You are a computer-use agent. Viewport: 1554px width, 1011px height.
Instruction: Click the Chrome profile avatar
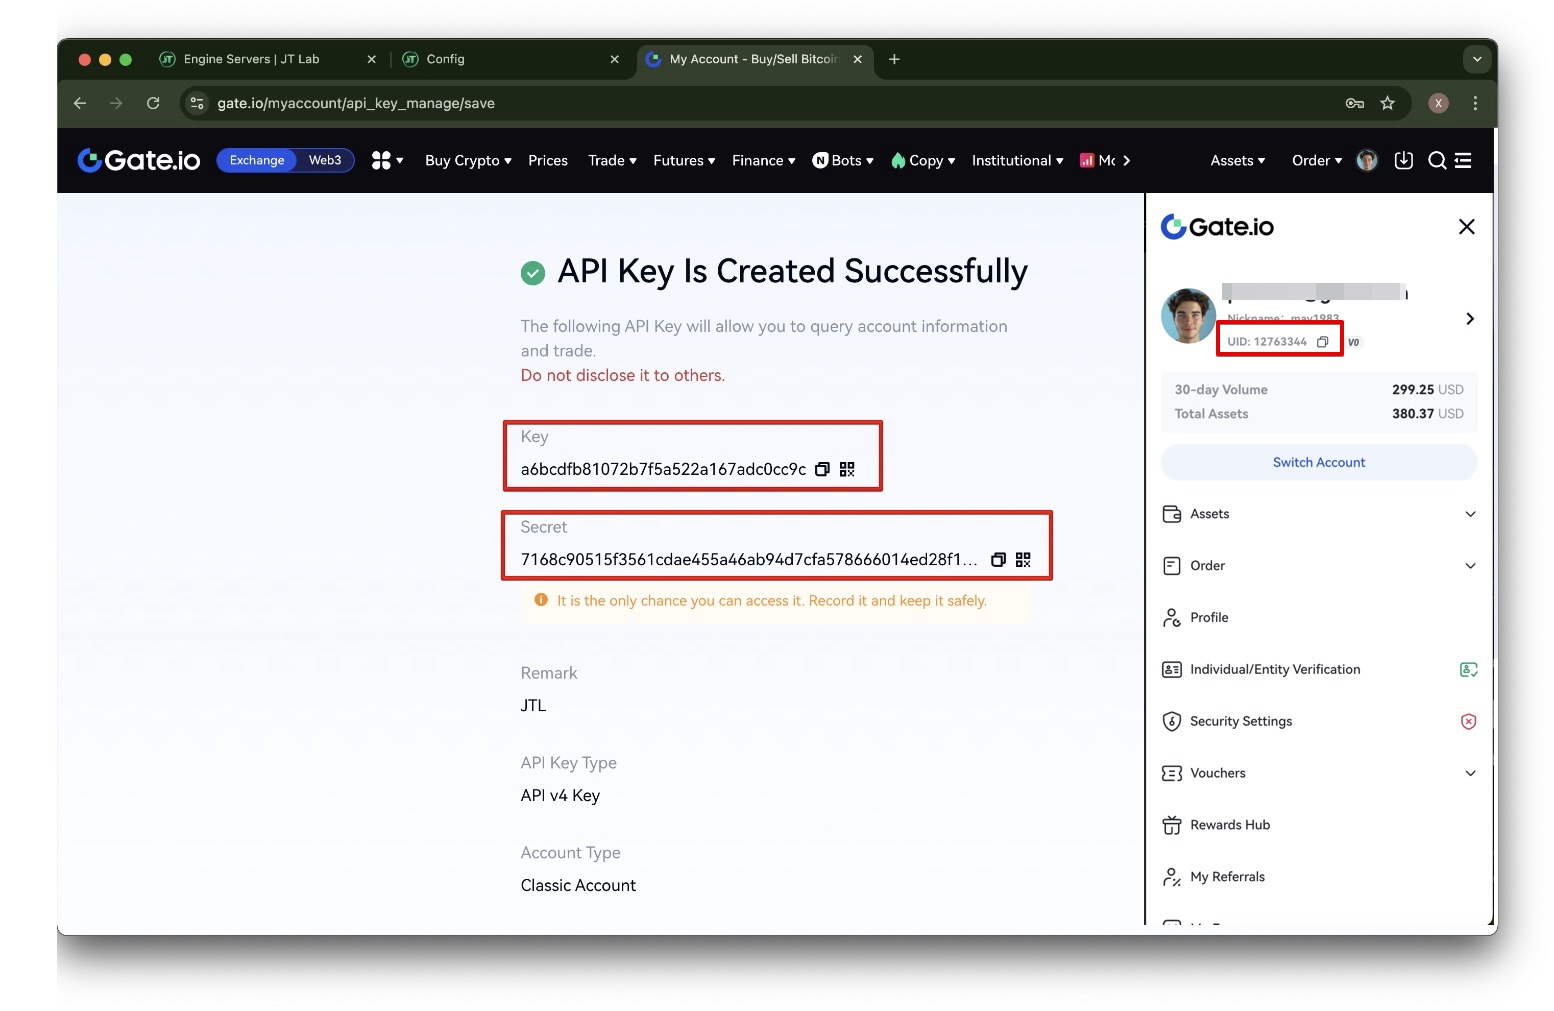click(1438, 103)
